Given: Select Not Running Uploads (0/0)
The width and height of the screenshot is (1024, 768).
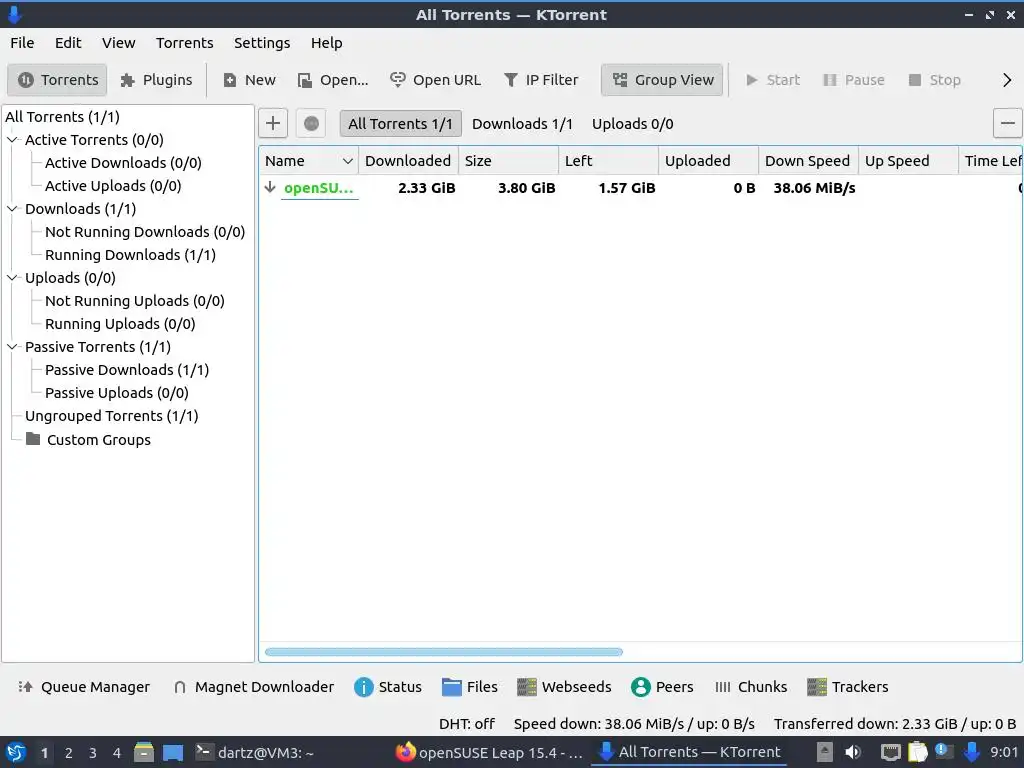Looking at the screenshot, I should (x=135, y=301).
